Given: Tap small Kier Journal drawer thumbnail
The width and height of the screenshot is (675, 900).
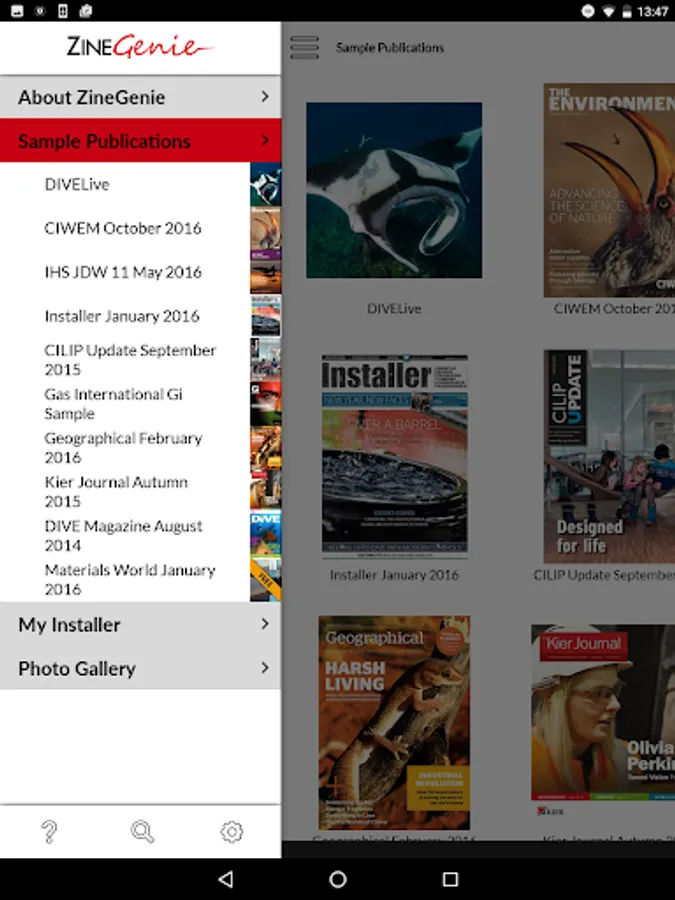Looking at the screenshot, I should tap(266, 491).
